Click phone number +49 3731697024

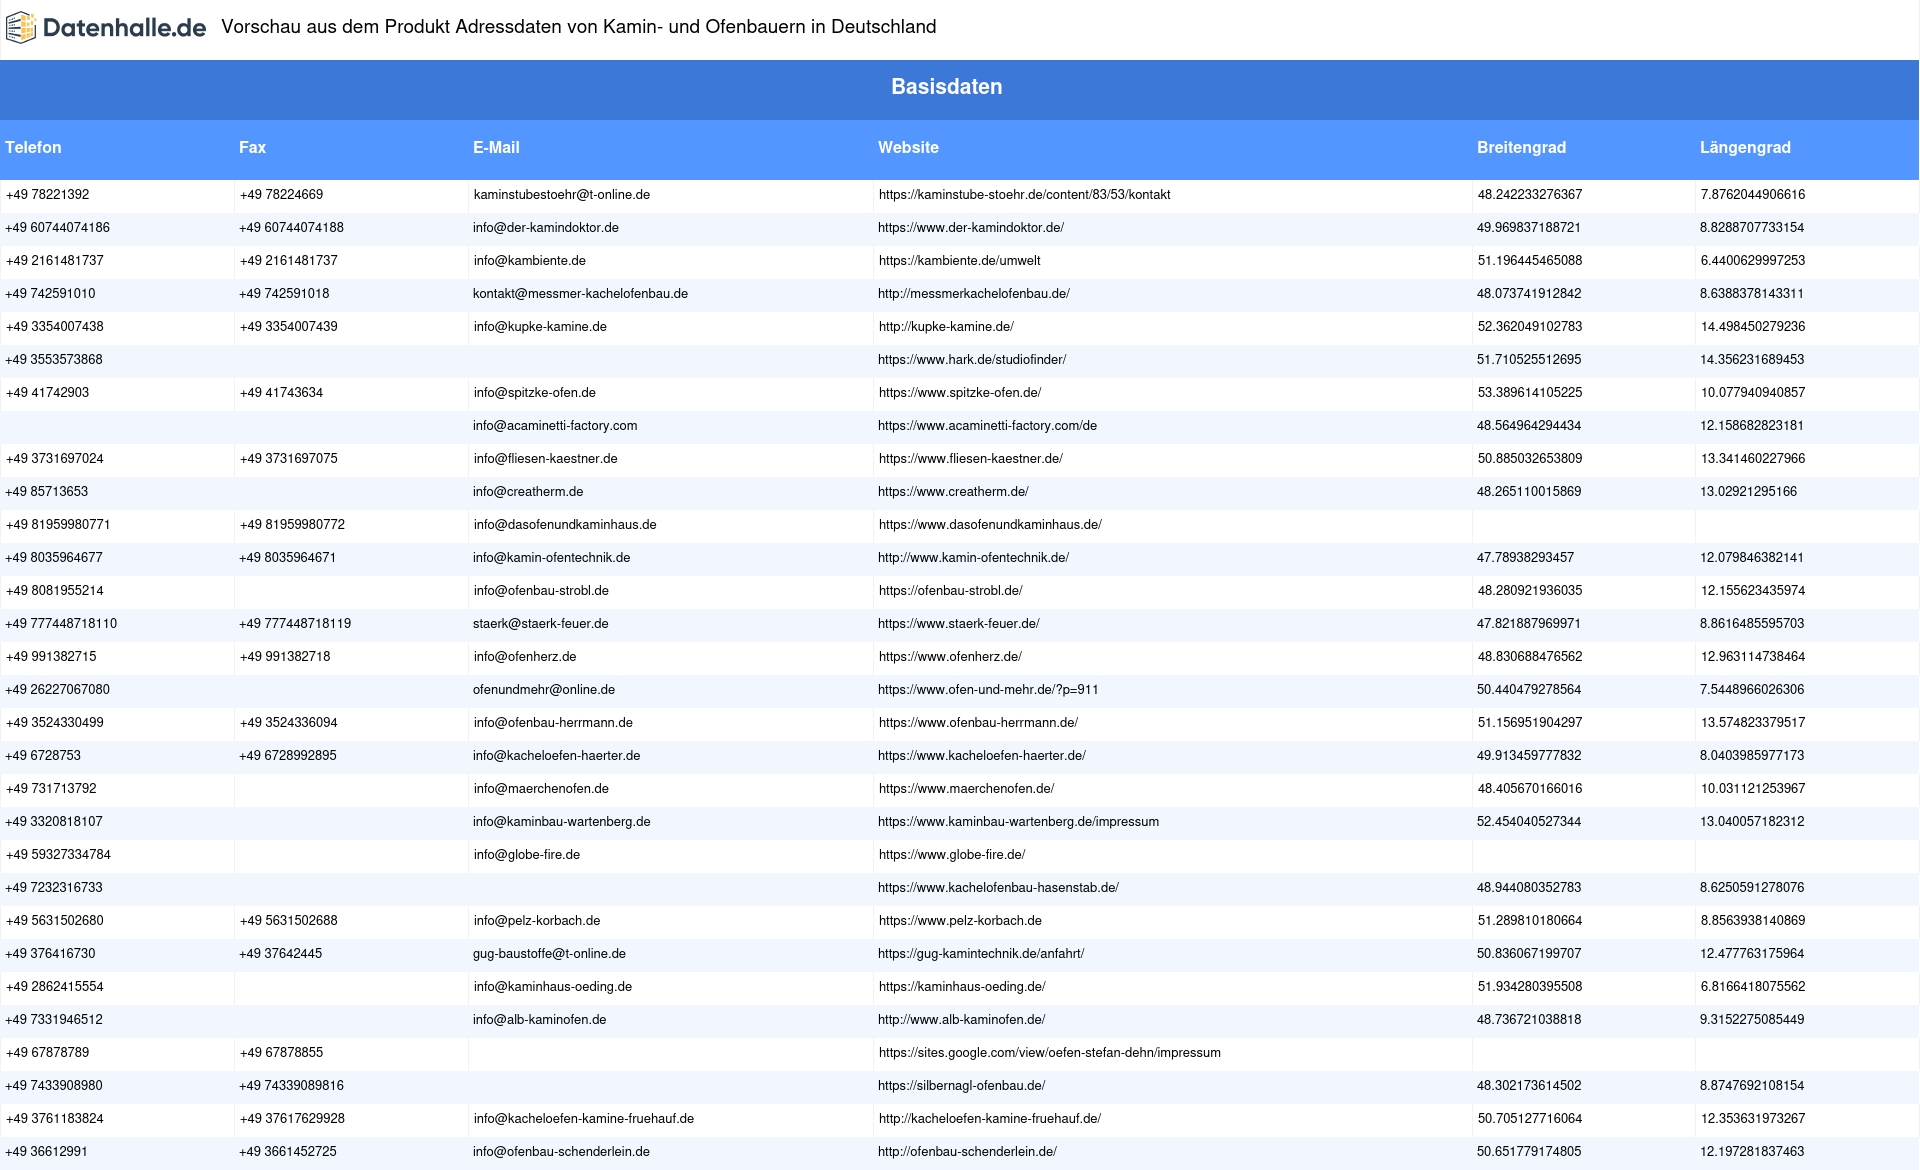pos(54,459)
